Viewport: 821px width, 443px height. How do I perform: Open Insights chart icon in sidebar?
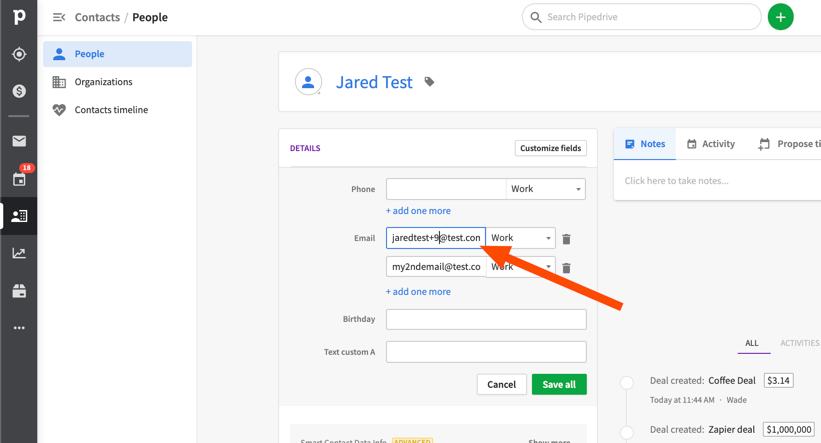click(x=19, y=253)
